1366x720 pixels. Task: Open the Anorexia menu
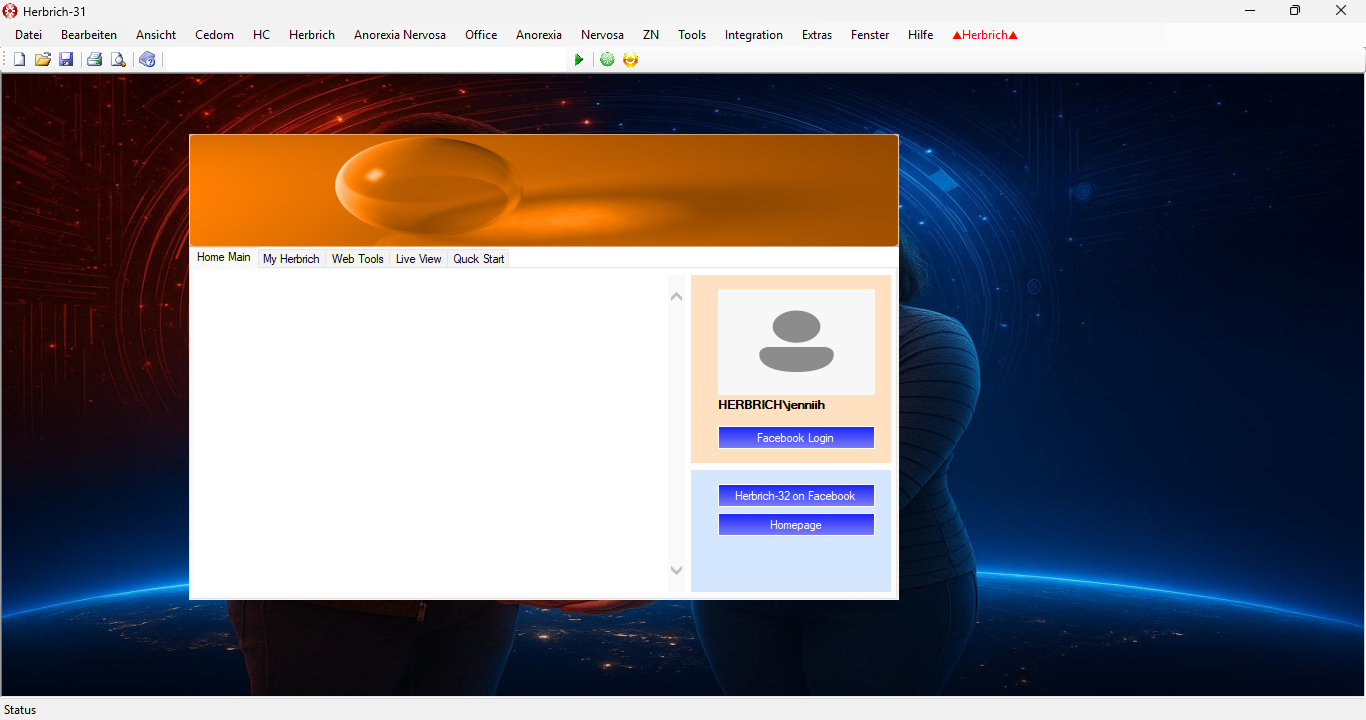[539, 35]
